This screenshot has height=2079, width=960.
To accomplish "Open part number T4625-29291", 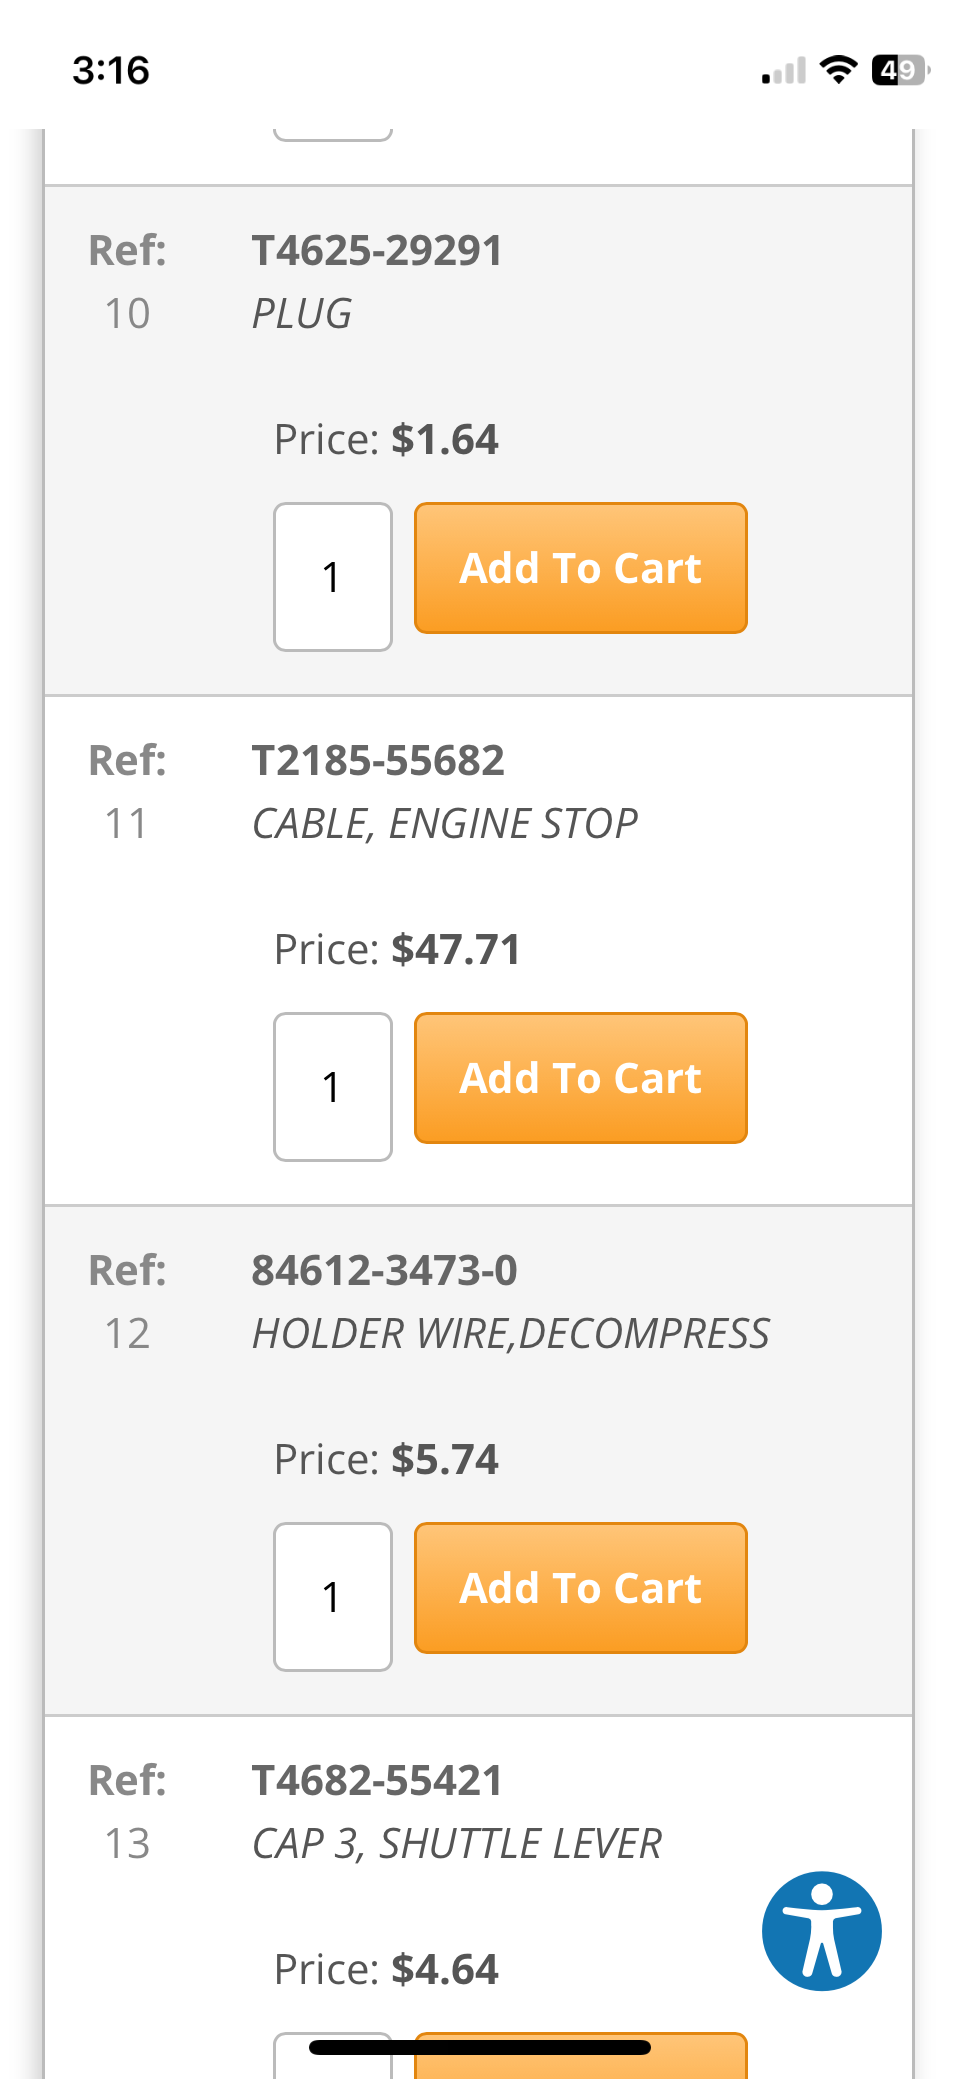I will [377, 251].
